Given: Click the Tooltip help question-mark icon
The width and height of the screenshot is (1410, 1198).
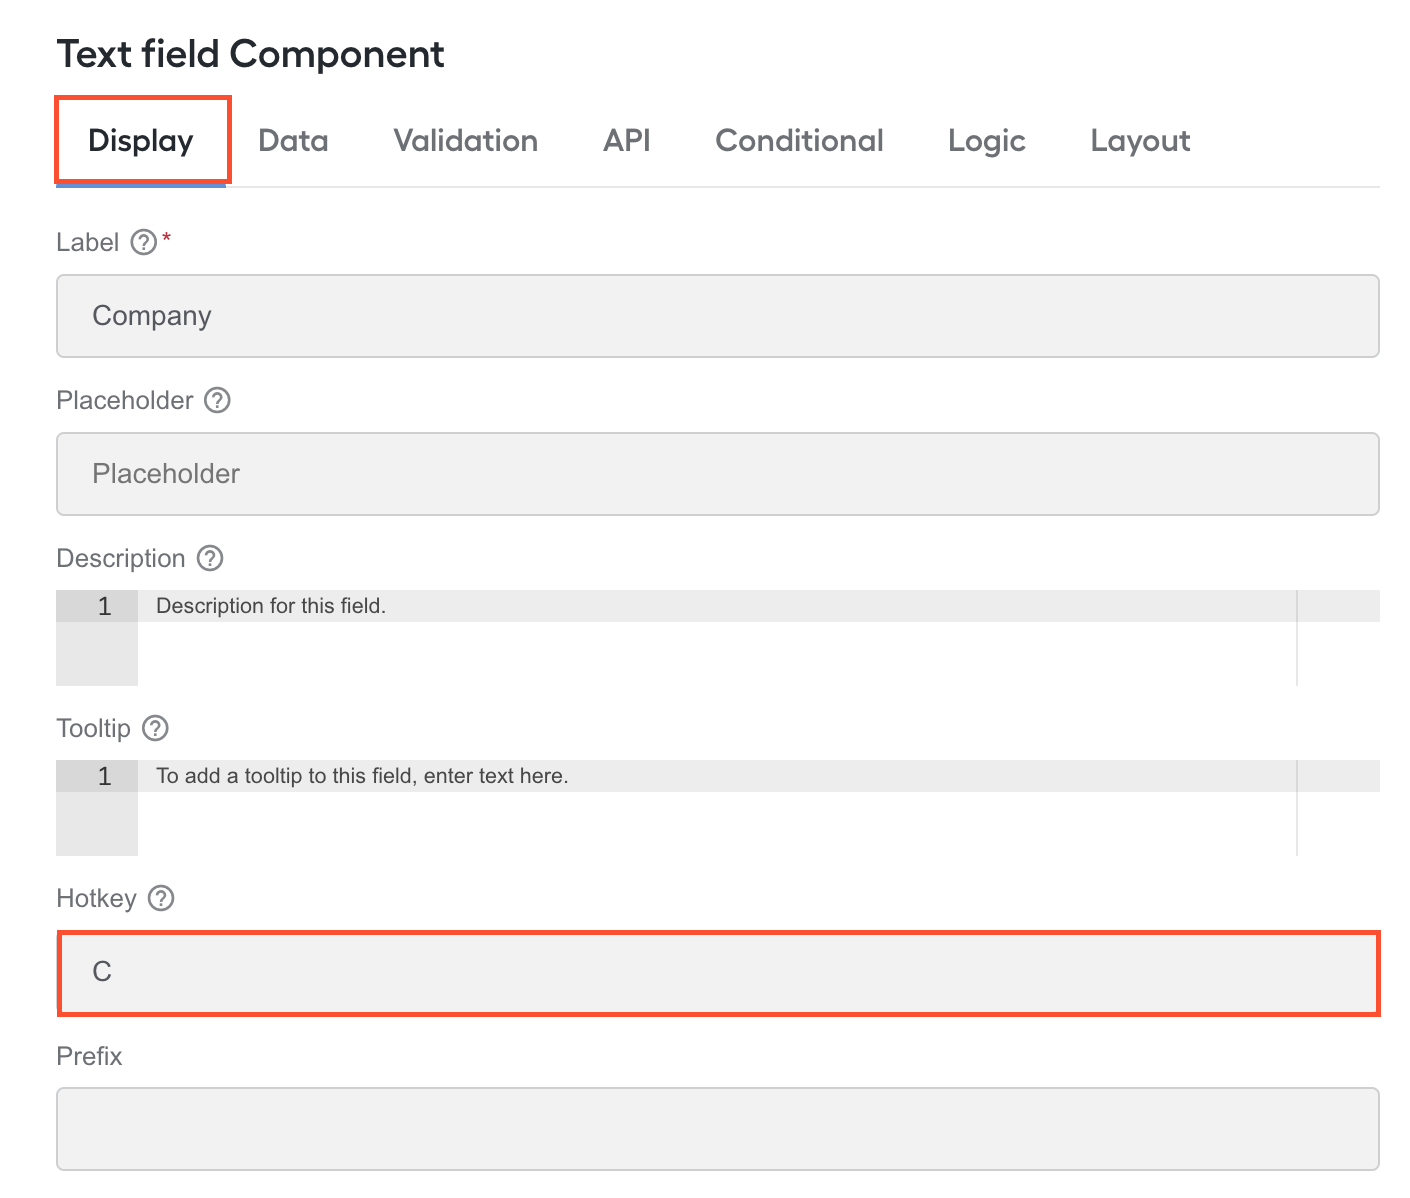Looking at the screenshot, I should [x=155, y=728].
